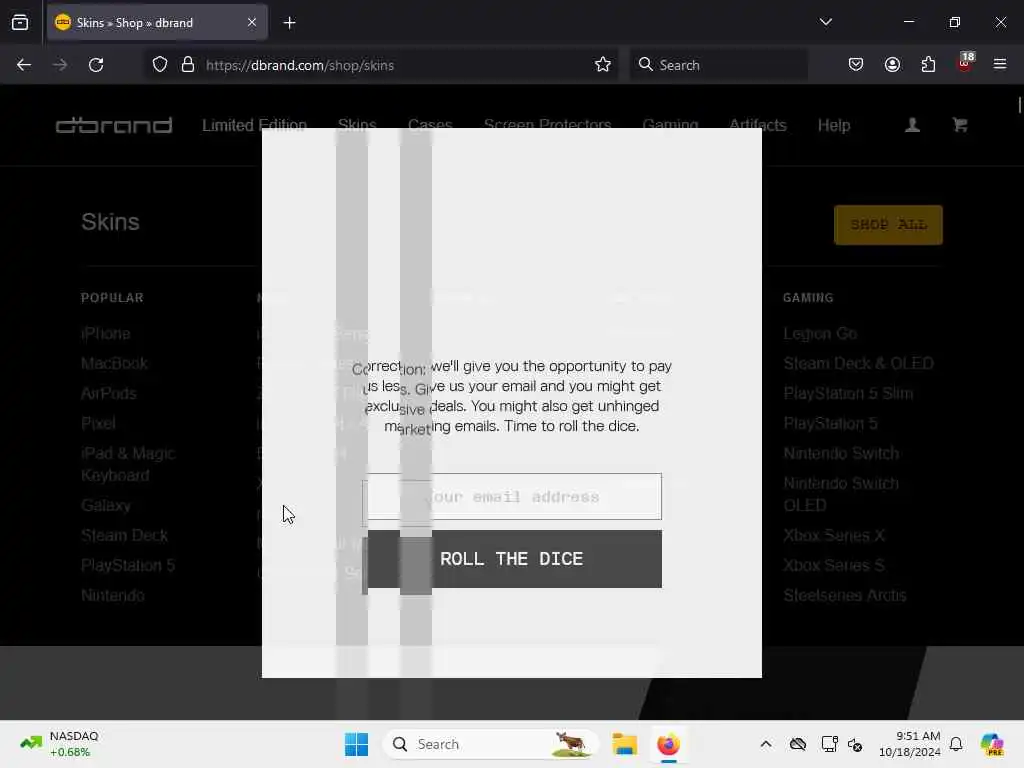Open muted volume tray icon
This screenshot has width=1024, height=768.
tap(855, 744)
